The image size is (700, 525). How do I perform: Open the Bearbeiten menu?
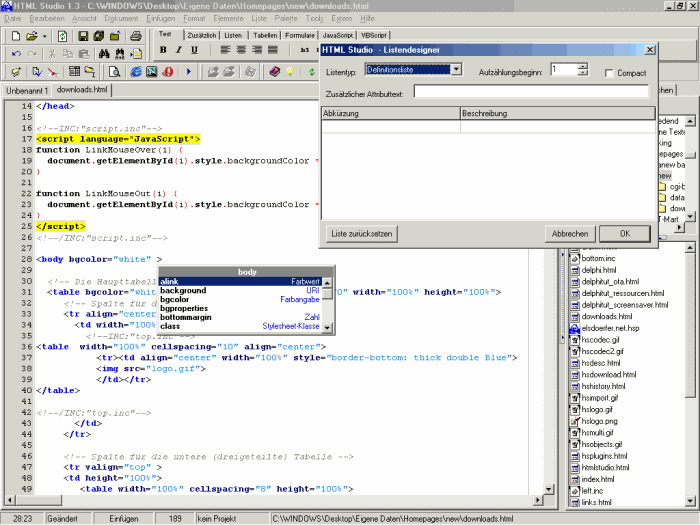coord(47,18)
